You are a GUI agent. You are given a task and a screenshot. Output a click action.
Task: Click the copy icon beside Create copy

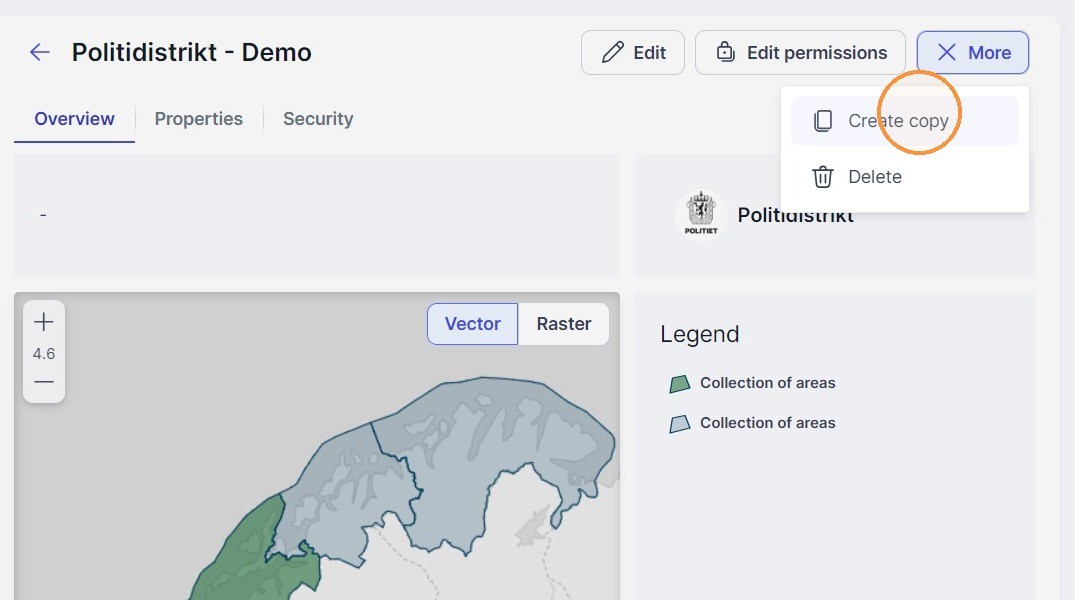[x=823, y=121]
